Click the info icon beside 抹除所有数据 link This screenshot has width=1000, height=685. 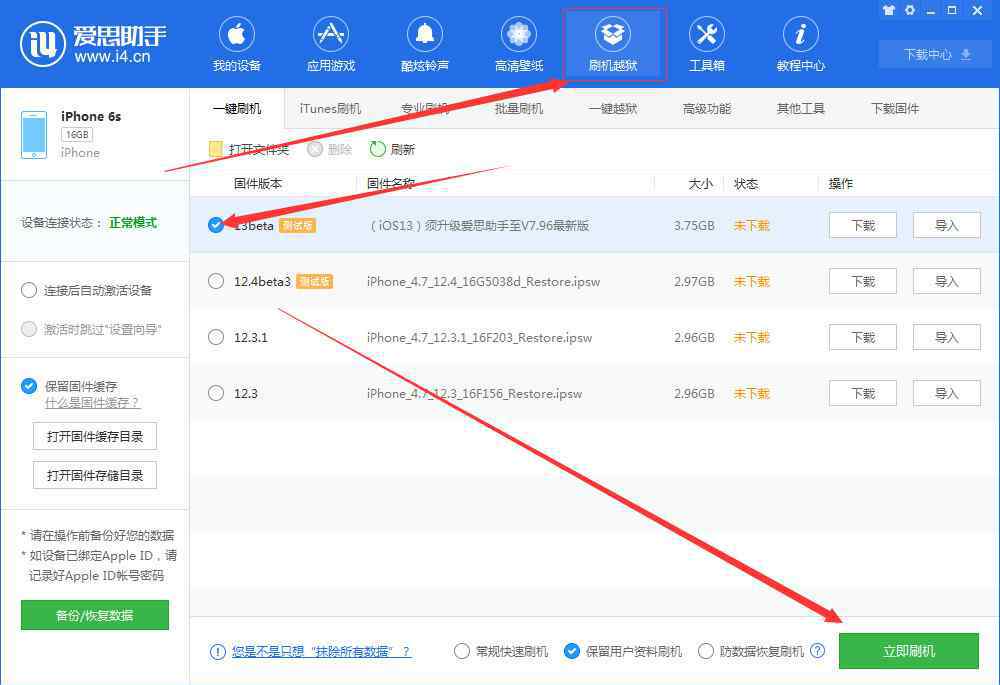[x=217, y=651]
